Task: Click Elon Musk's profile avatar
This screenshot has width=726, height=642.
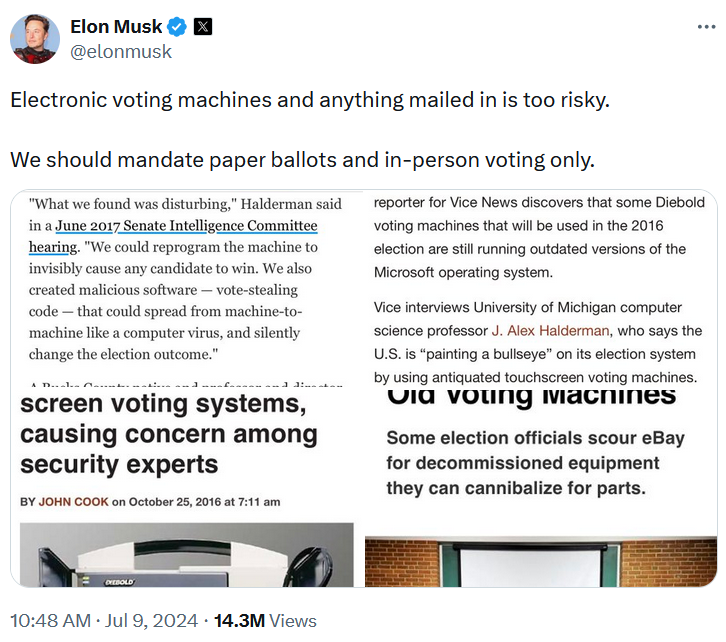Action: pyautogui.click(x=35, y=39)
